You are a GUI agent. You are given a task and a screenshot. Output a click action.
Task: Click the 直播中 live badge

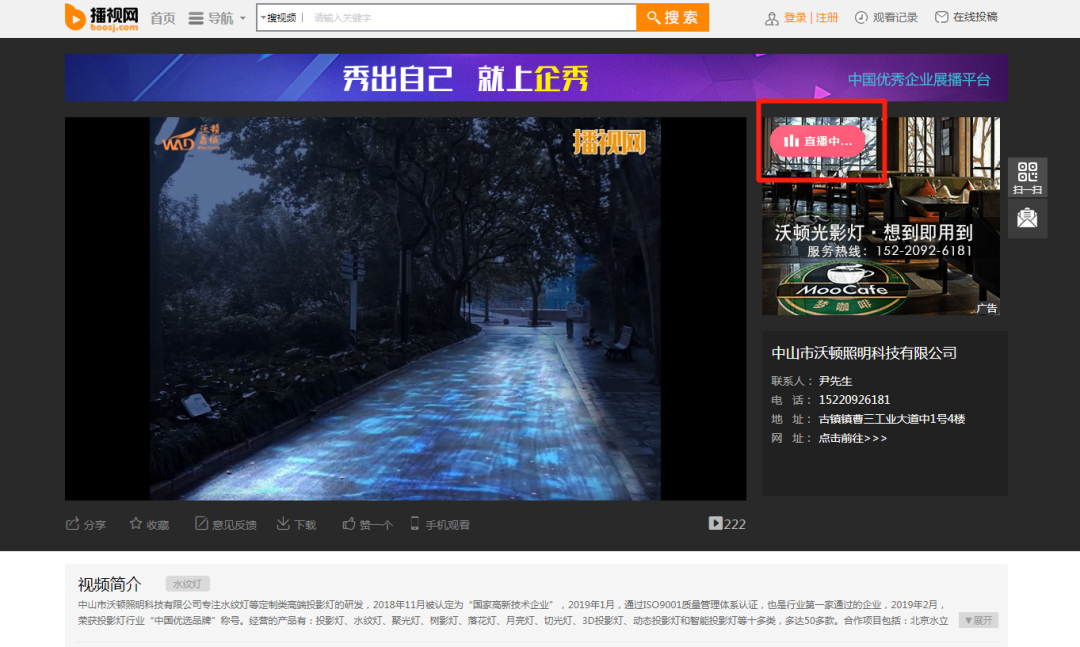click(x=818, y=141)
